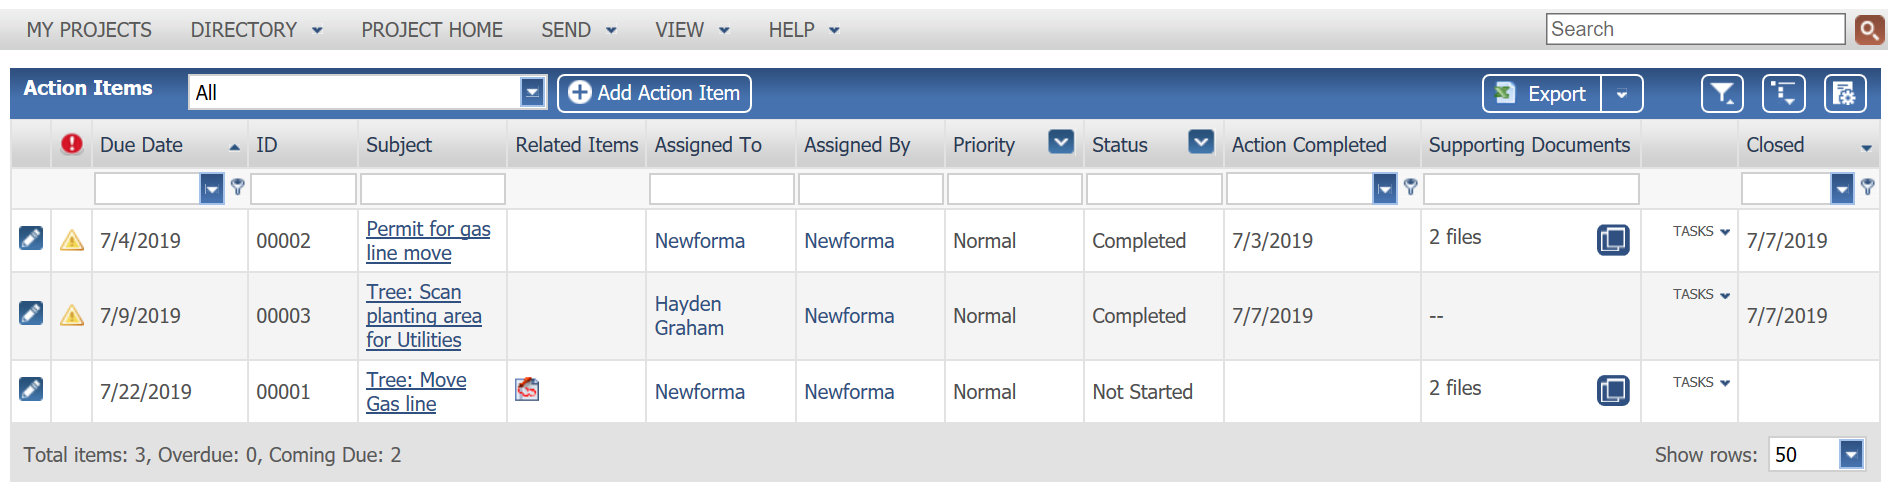Viewport: 1888px width, 487px height.
Task: Open the column settings gear icon
Action: tap(1845, 94)
